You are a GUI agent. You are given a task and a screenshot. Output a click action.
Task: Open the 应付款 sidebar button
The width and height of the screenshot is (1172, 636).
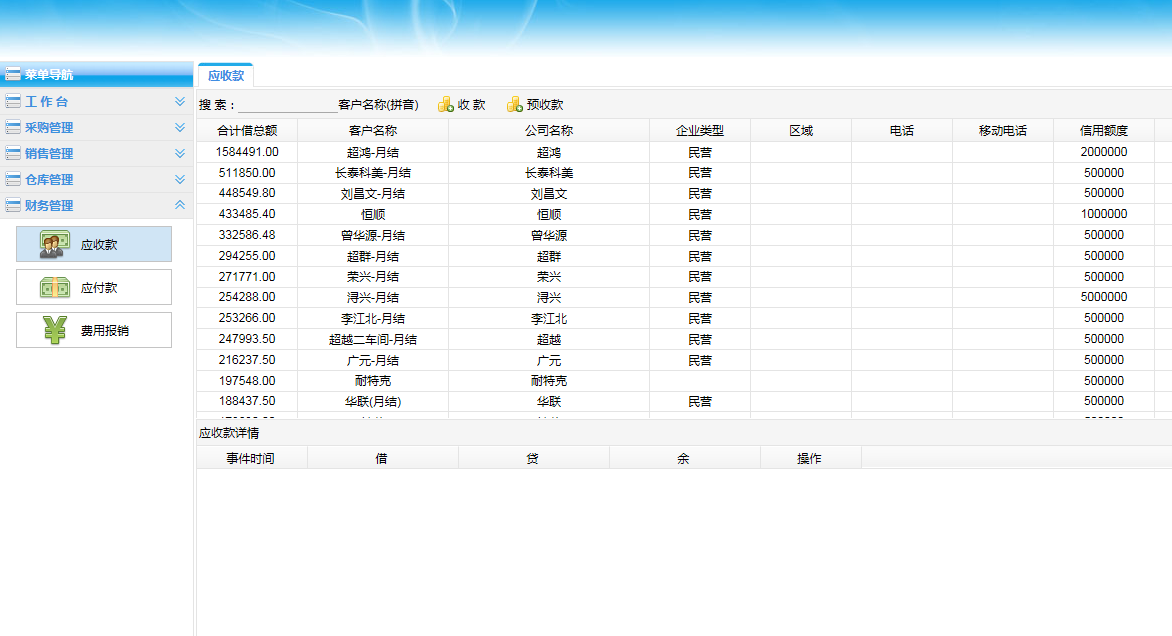94,287
